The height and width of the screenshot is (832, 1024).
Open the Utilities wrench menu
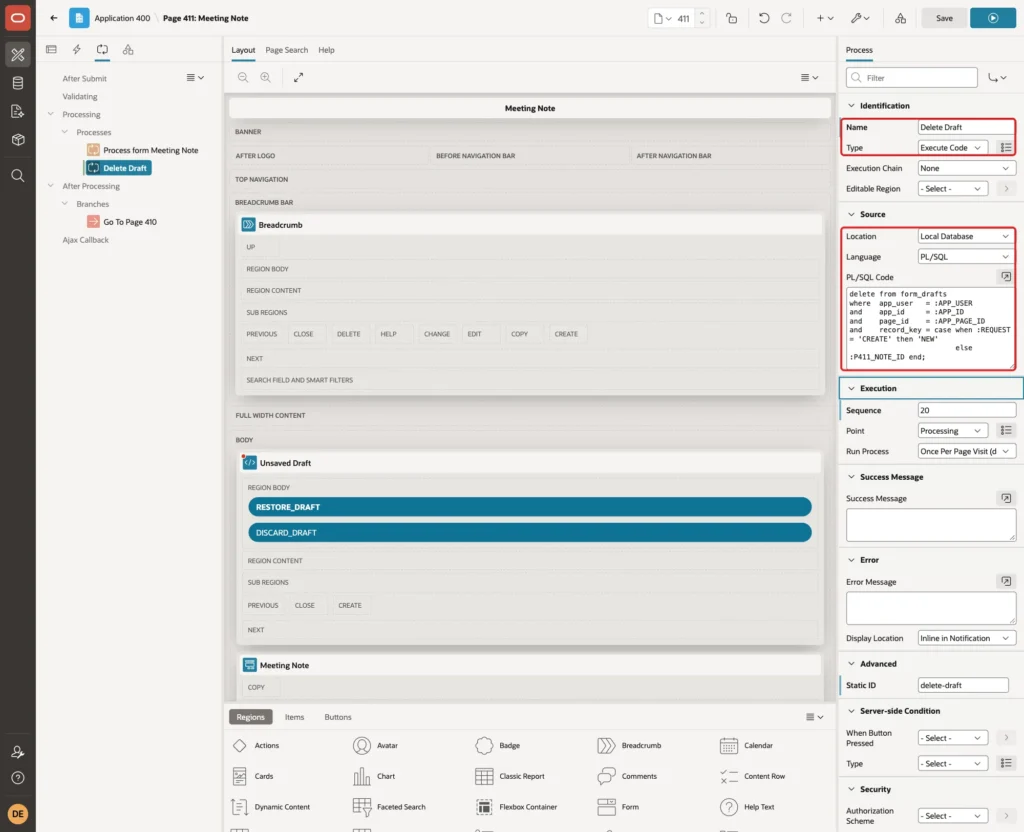click(860, 18)
